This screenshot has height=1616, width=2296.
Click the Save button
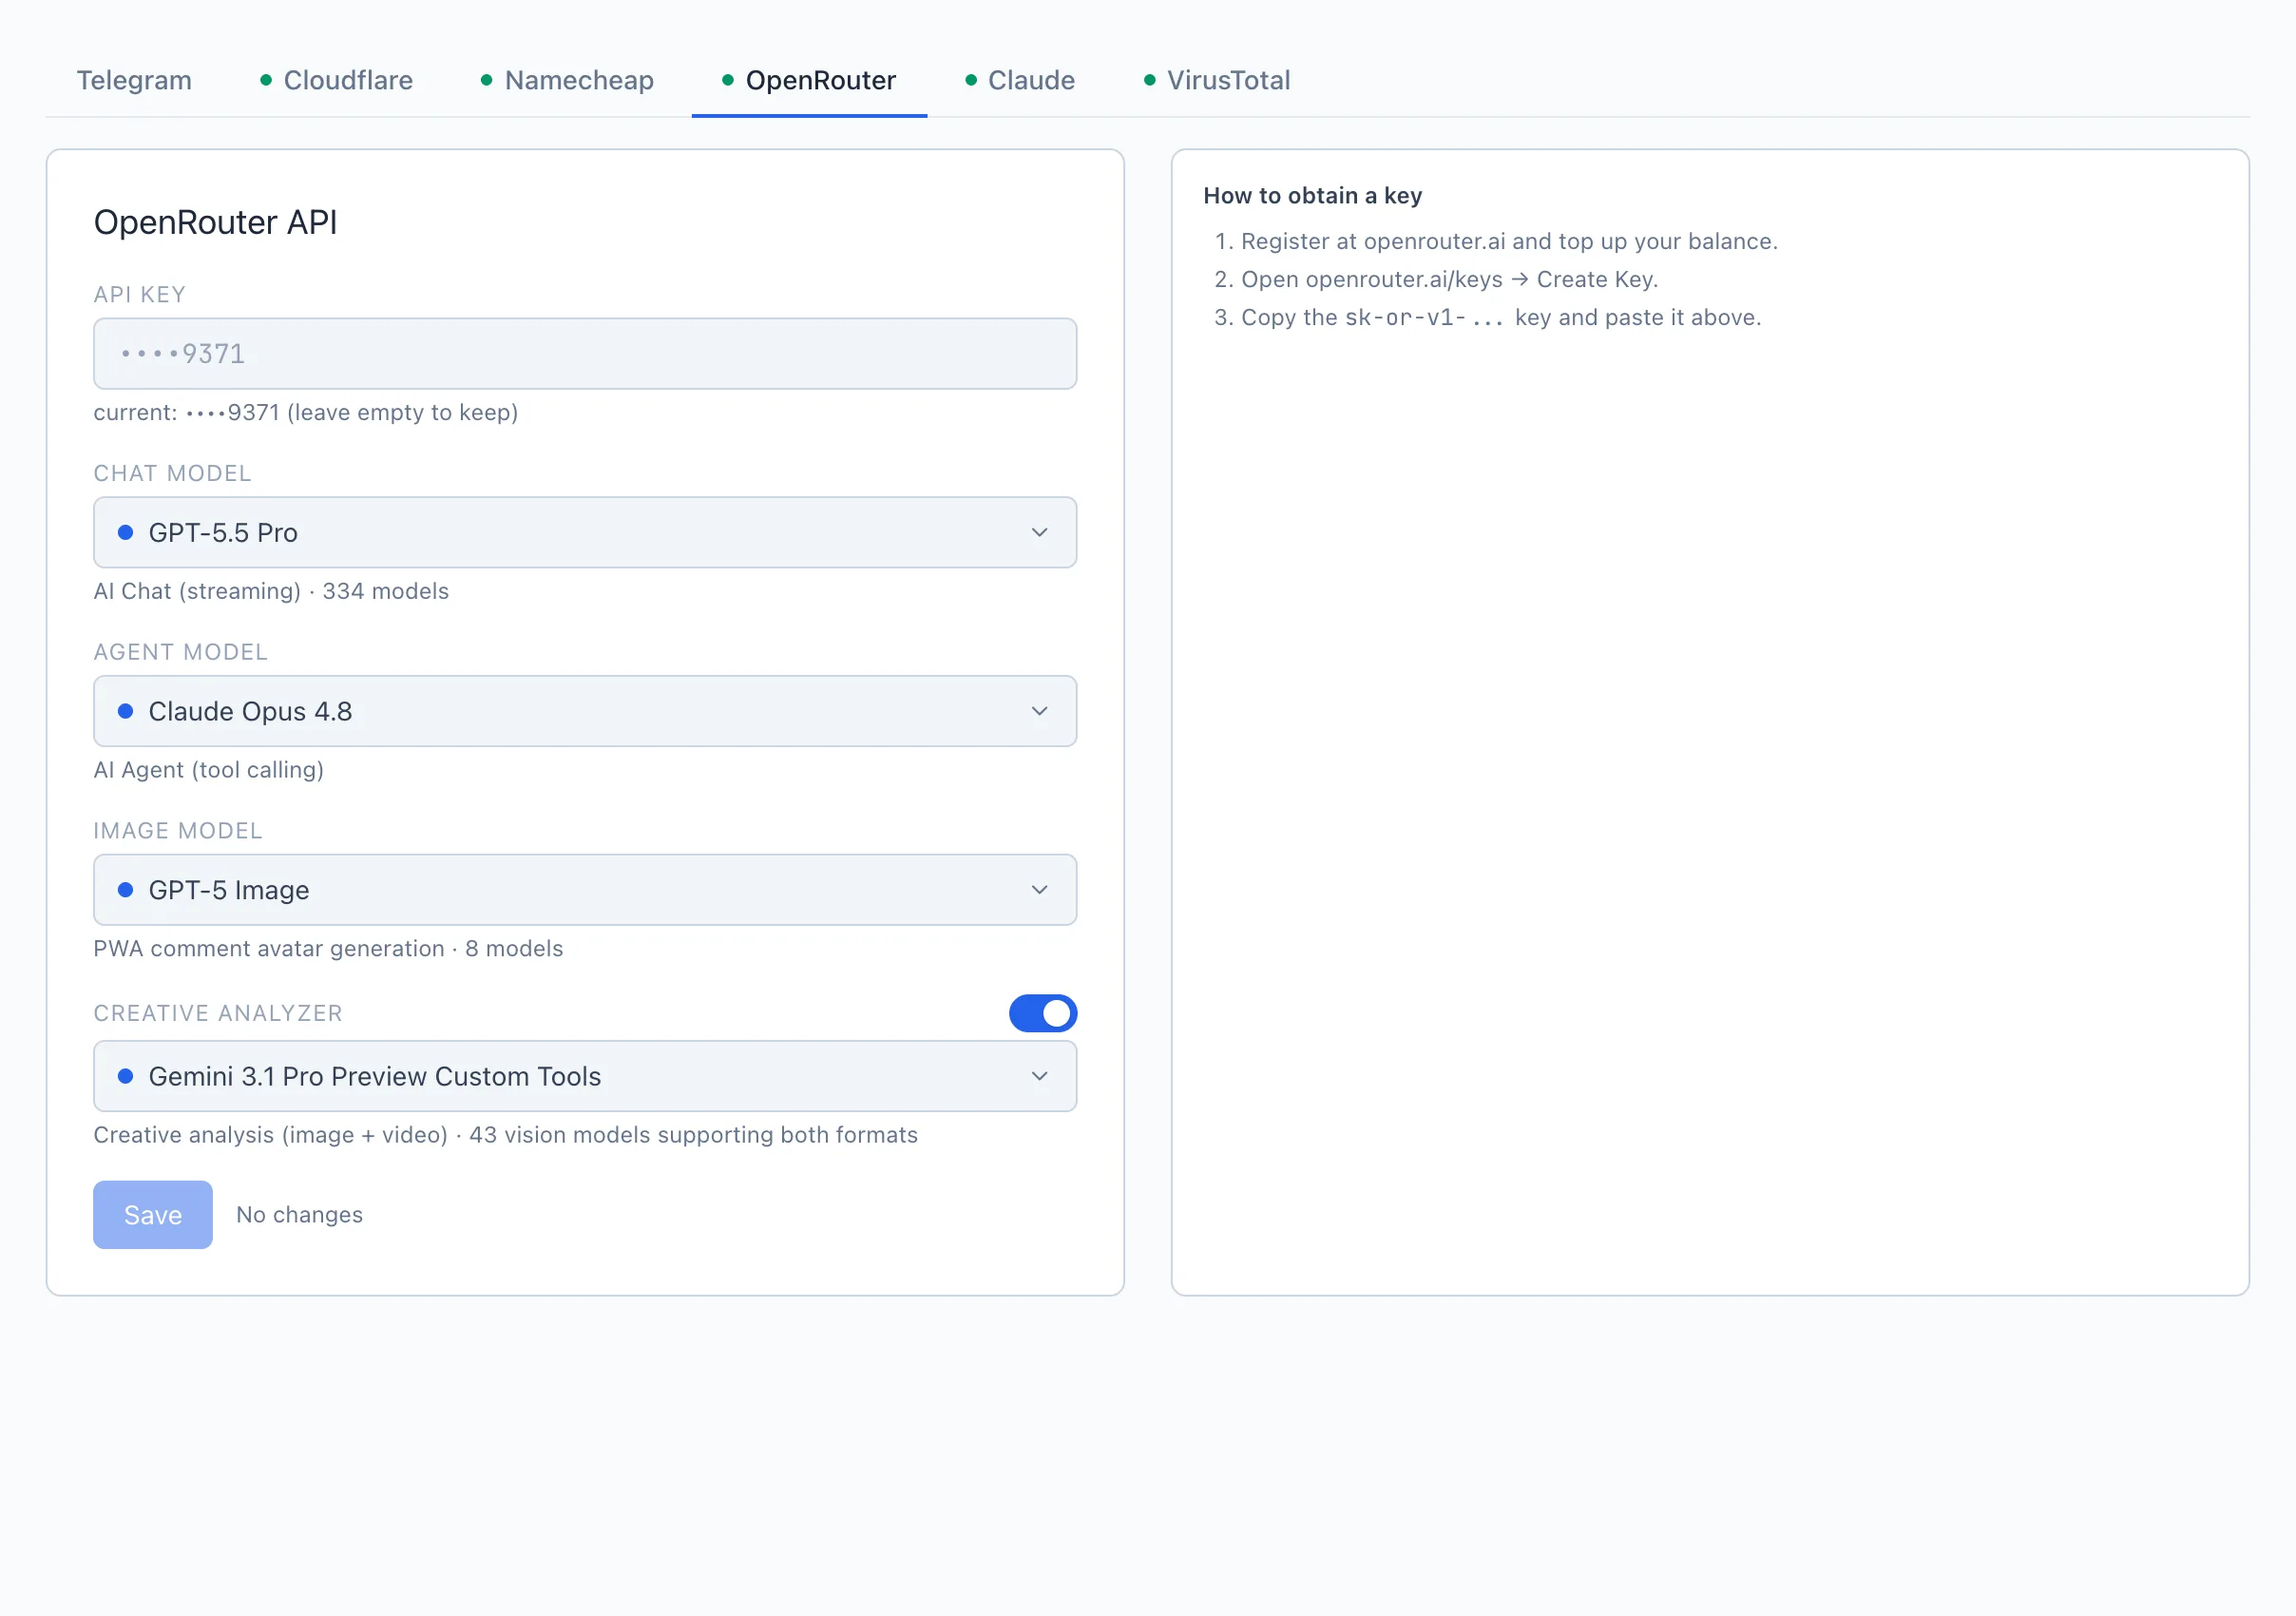(x=153, y=1215)
